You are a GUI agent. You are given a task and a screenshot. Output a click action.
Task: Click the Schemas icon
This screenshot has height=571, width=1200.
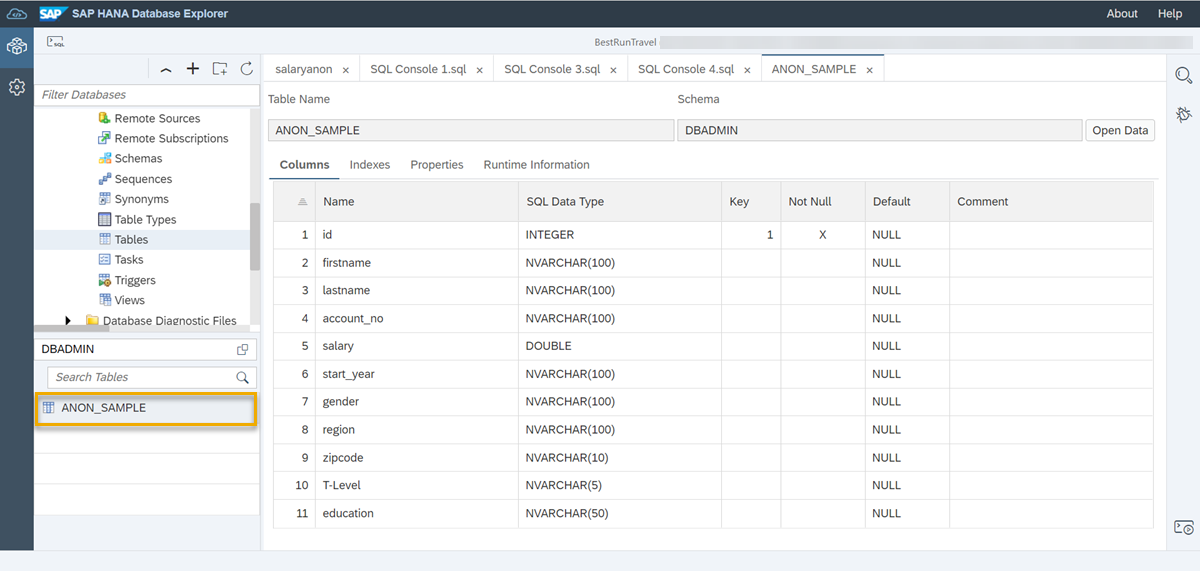click(105, 158)
